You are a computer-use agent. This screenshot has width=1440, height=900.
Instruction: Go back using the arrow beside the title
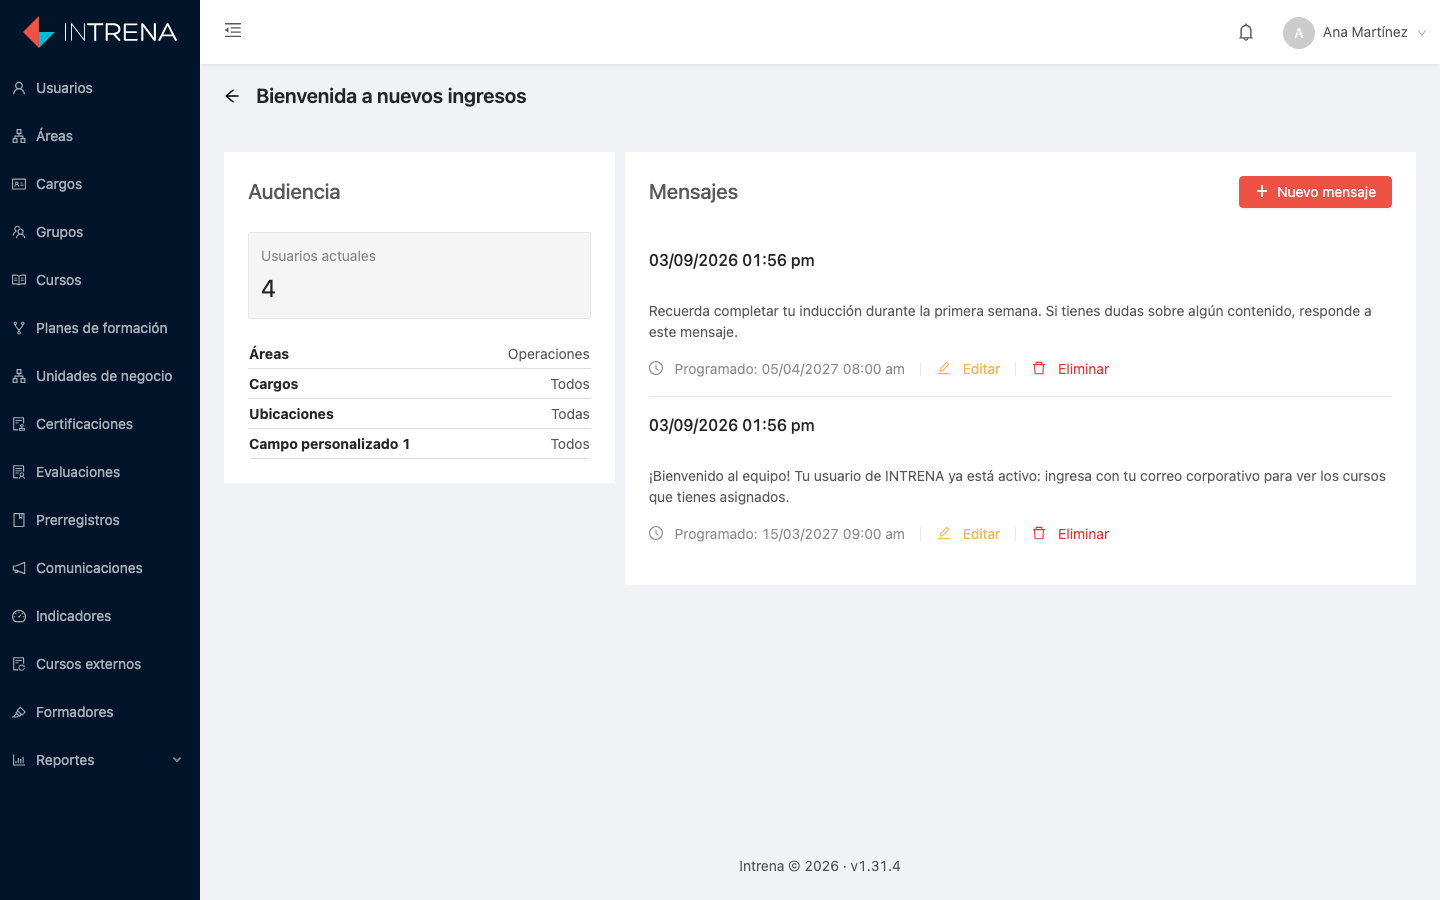tap(232, 96)
